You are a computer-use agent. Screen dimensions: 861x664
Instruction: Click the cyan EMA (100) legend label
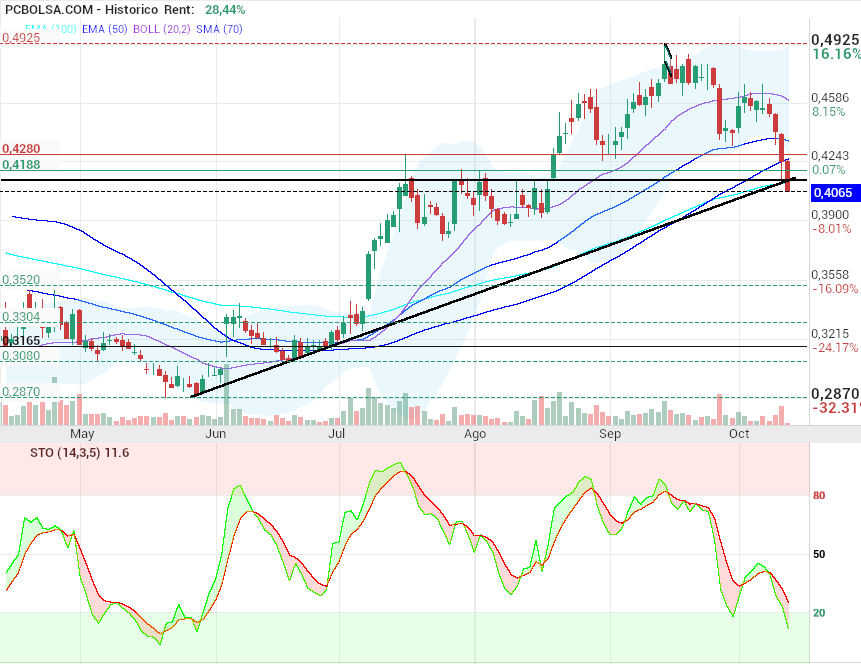tap(50, 29)
